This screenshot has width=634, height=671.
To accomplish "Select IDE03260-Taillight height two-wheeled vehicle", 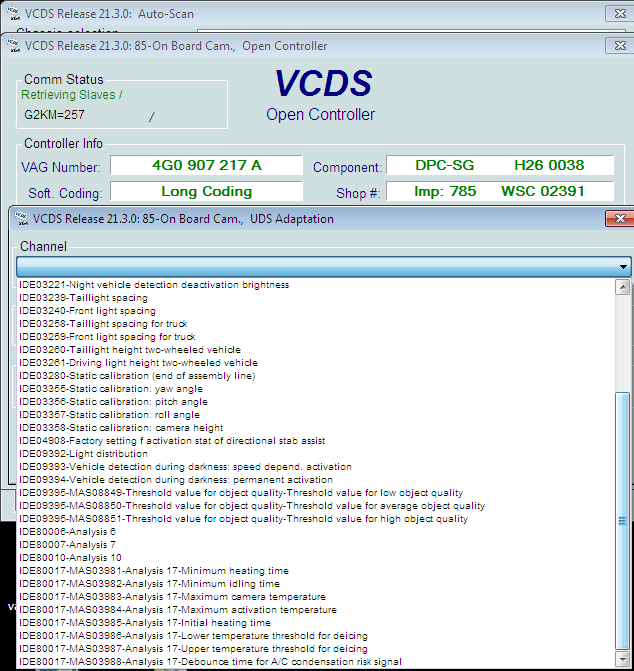I will pyautogui.click(x=316, y=350).
